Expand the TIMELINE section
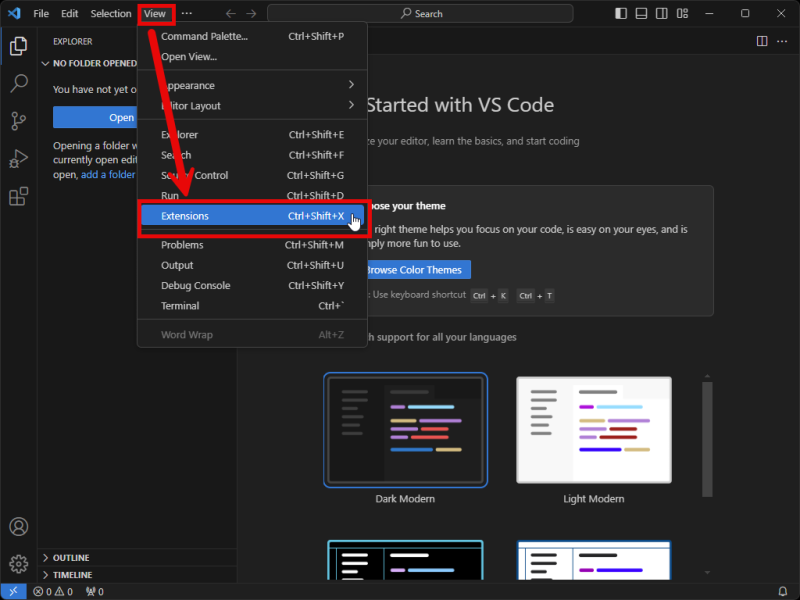This screenshot has height=600, width=800. (70, 574)
